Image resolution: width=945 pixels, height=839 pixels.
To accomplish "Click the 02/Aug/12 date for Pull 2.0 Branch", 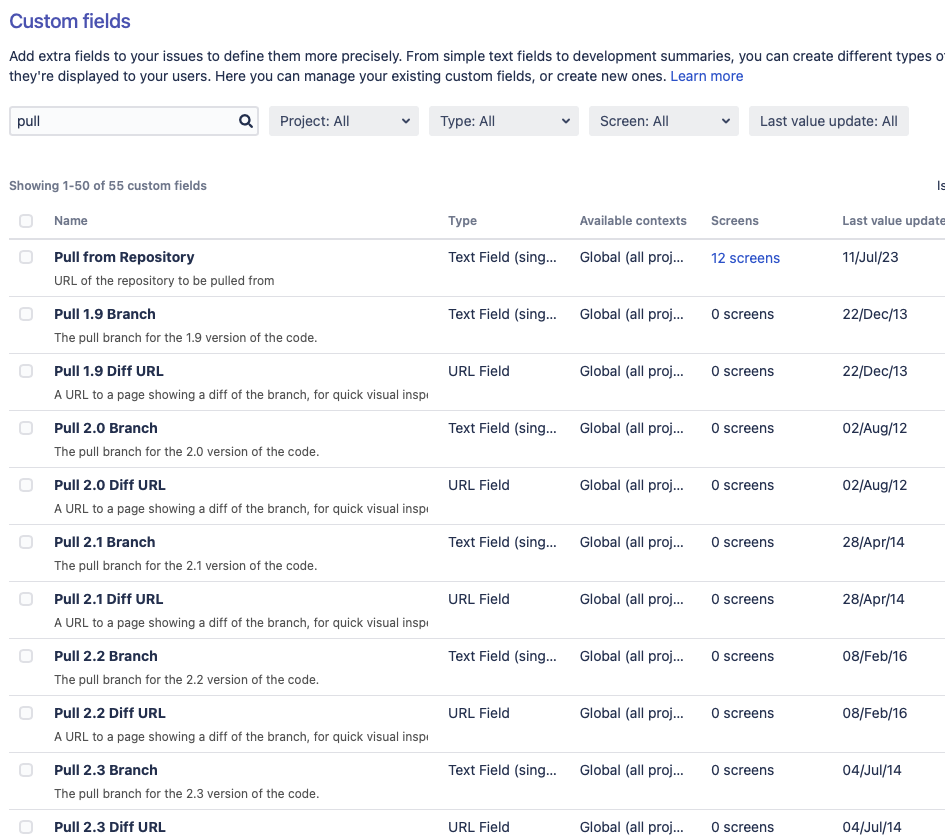I will (x=874, y=428).
